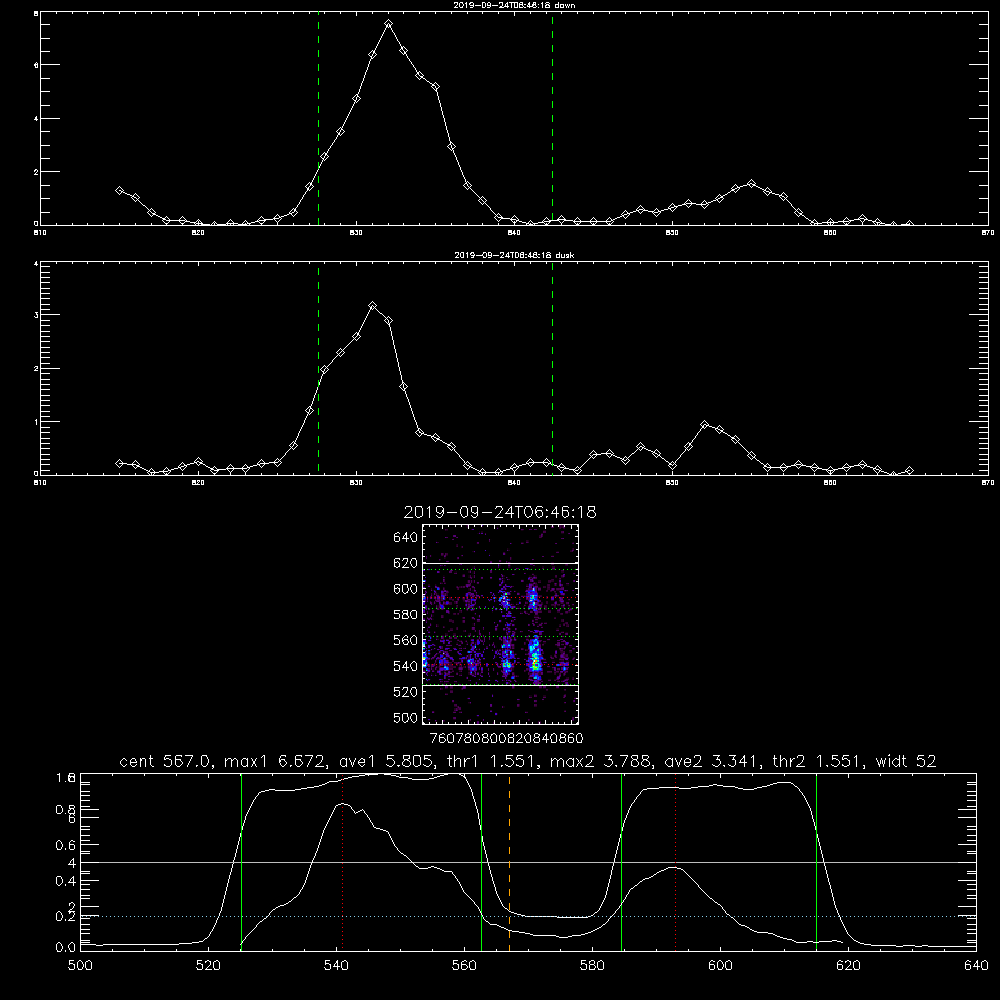Select left green dashed line in dawn plot
This screenshot has width=1000, height=1000.
click(x=318, y=119)
